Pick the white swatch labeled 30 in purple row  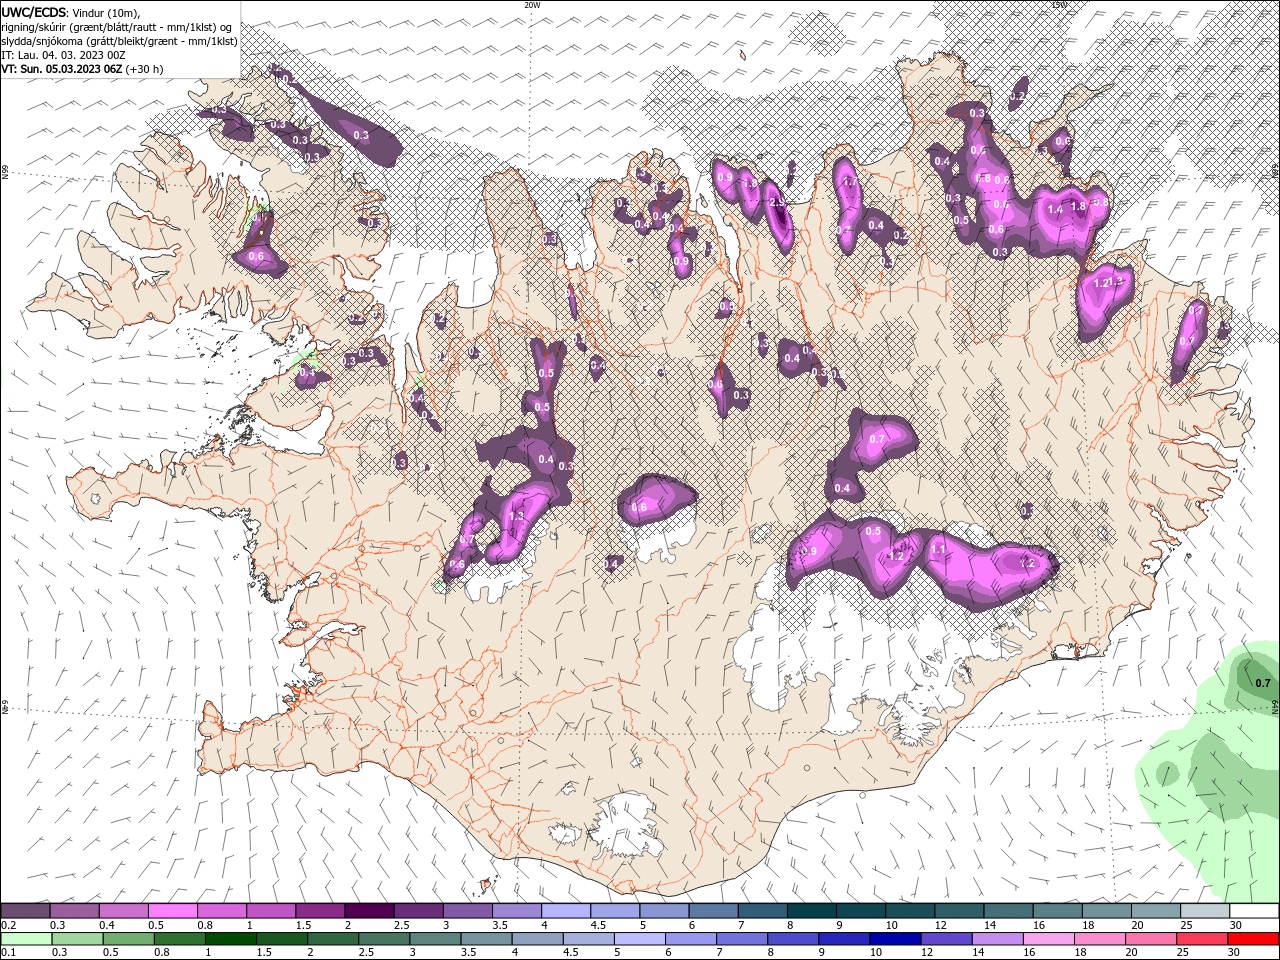(x=1255, y=911)
